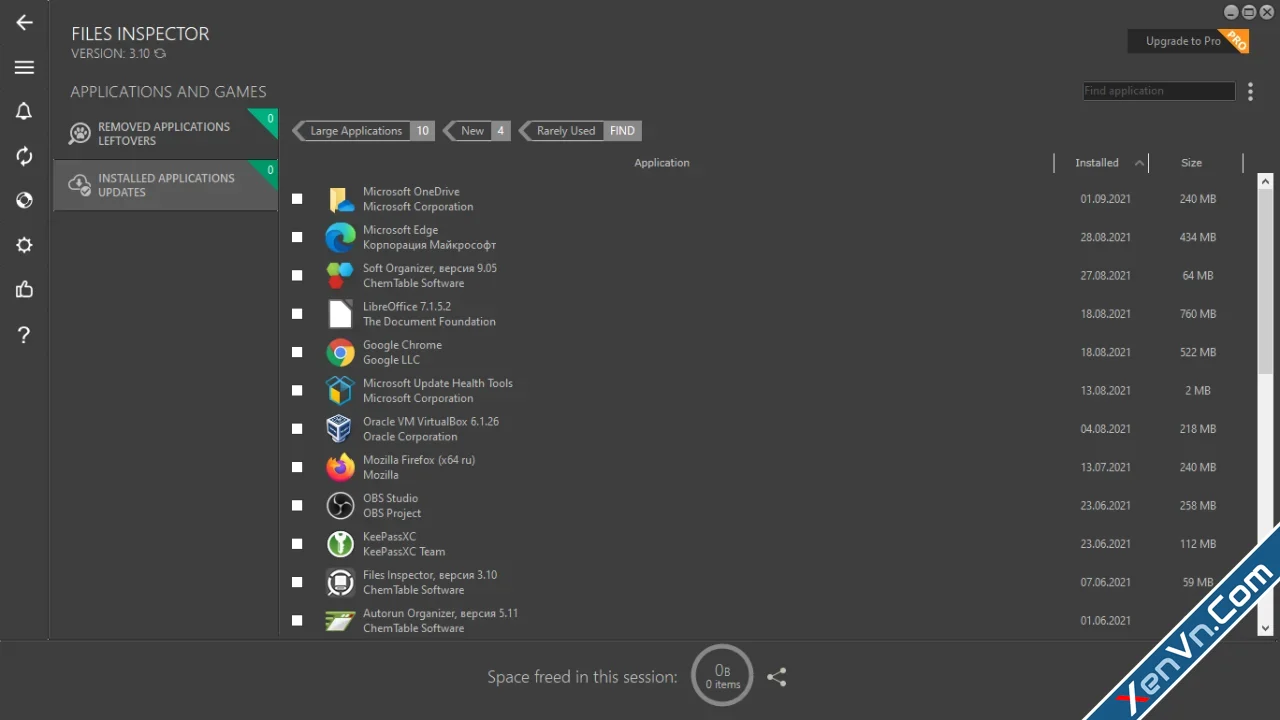Click the 01.09.2021 install date
This screenshot has width=1280, height=720.
point(1105,199)
